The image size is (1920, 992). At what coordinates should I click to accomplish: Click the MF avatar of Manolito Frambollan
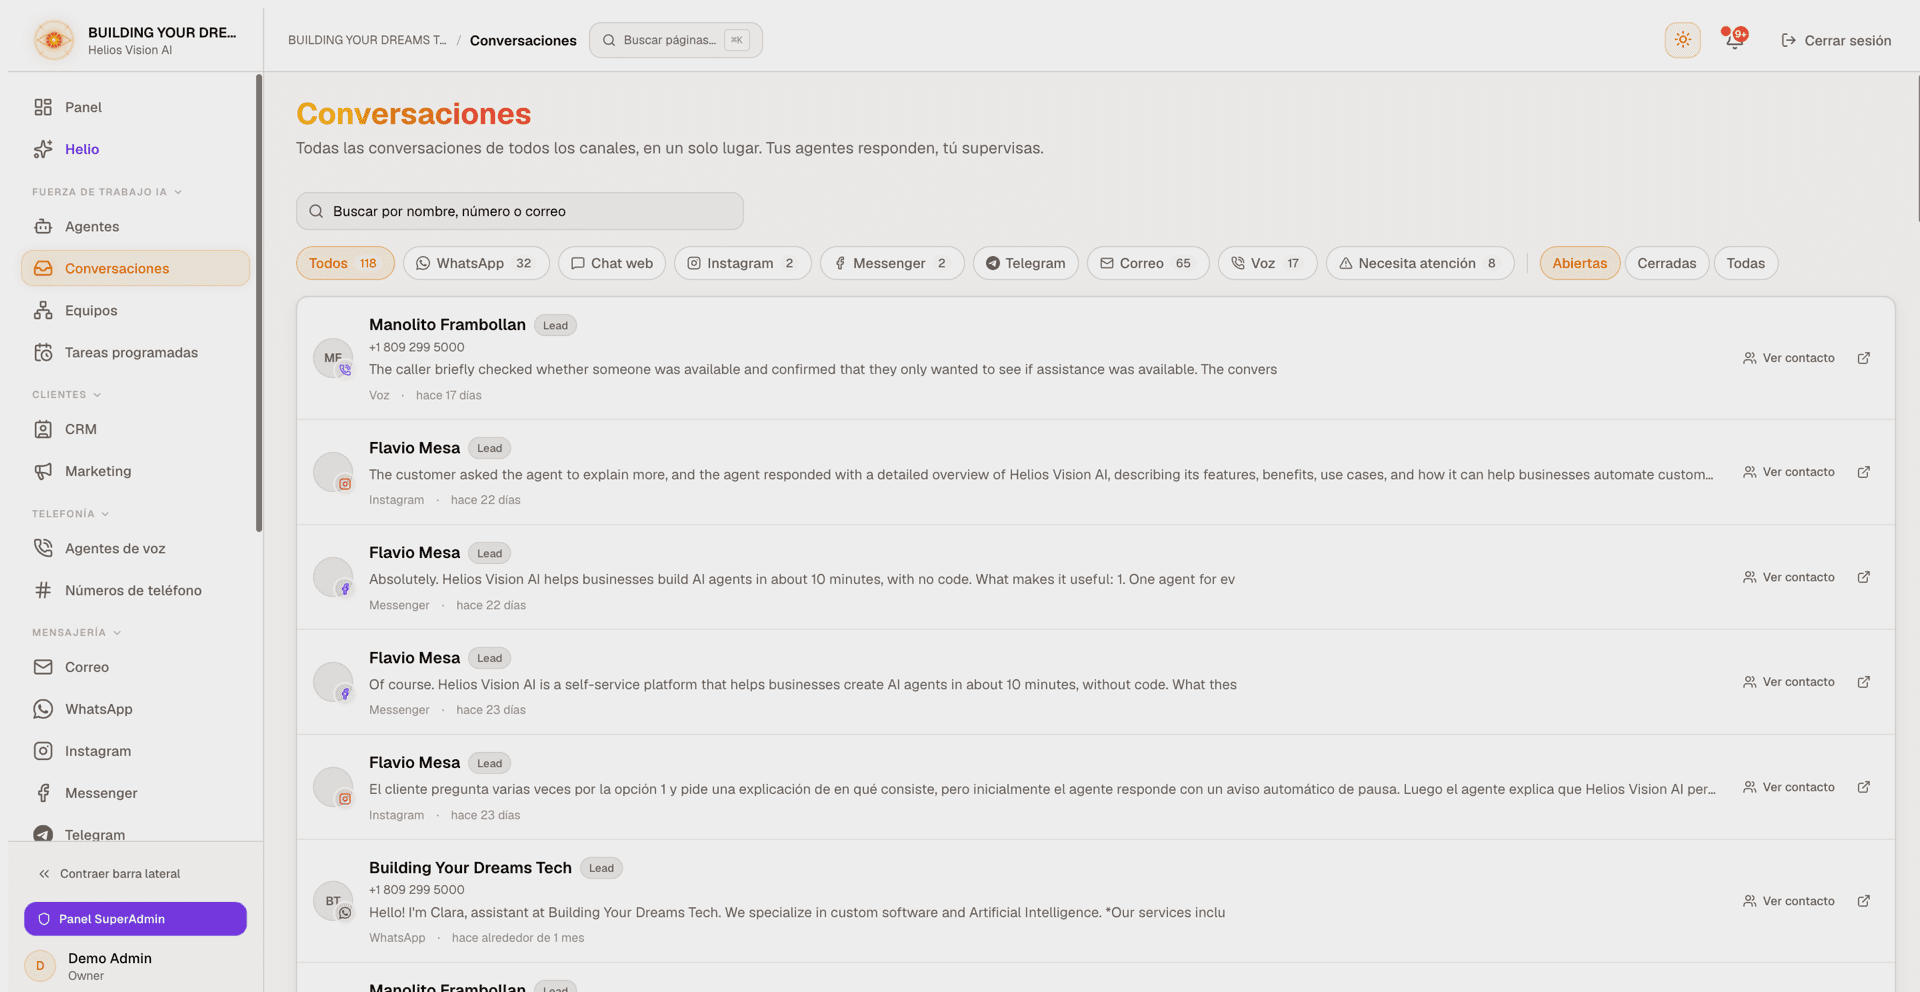[x=333, y=358]
